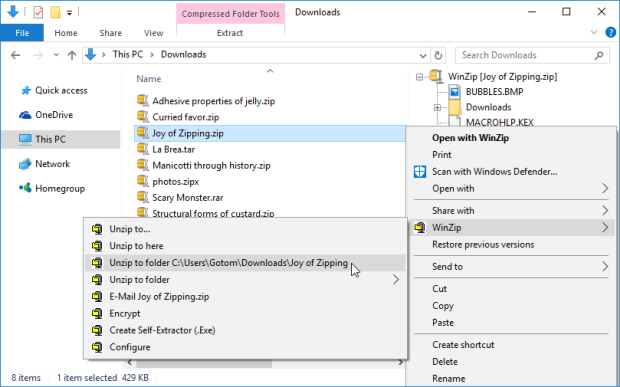Select This PC in navigation pane

(x=60, y=139)
